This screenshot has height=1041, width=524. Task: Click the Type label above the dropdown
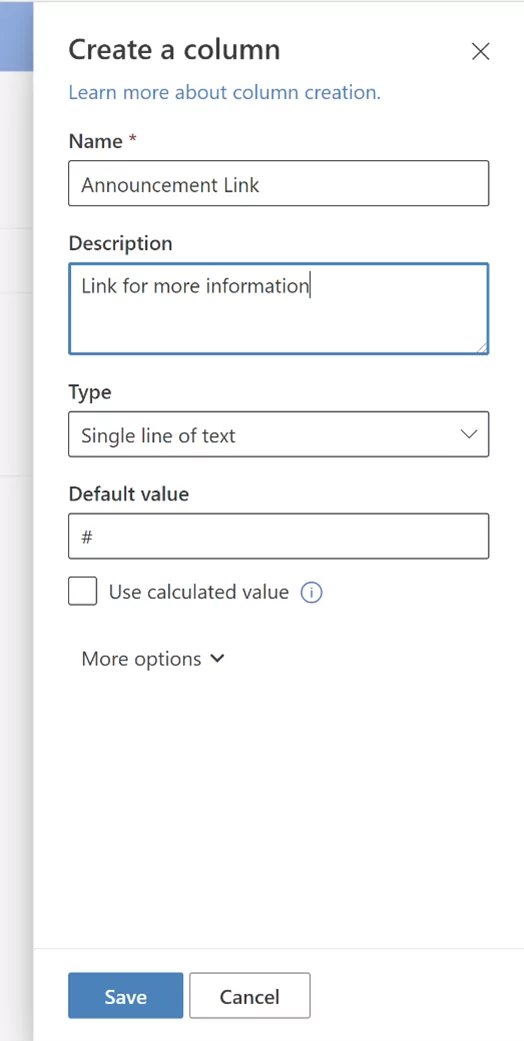90,392
